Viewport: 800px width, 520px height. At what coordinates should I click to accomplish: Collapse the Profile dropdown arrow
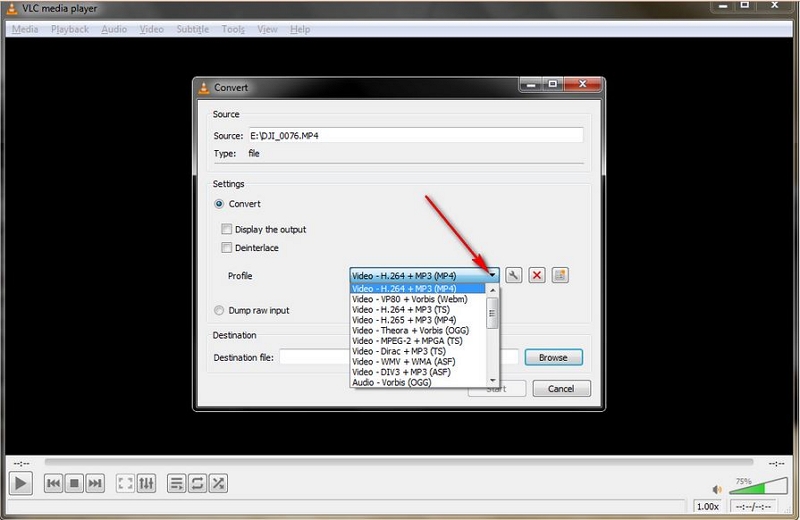point(492,275)
